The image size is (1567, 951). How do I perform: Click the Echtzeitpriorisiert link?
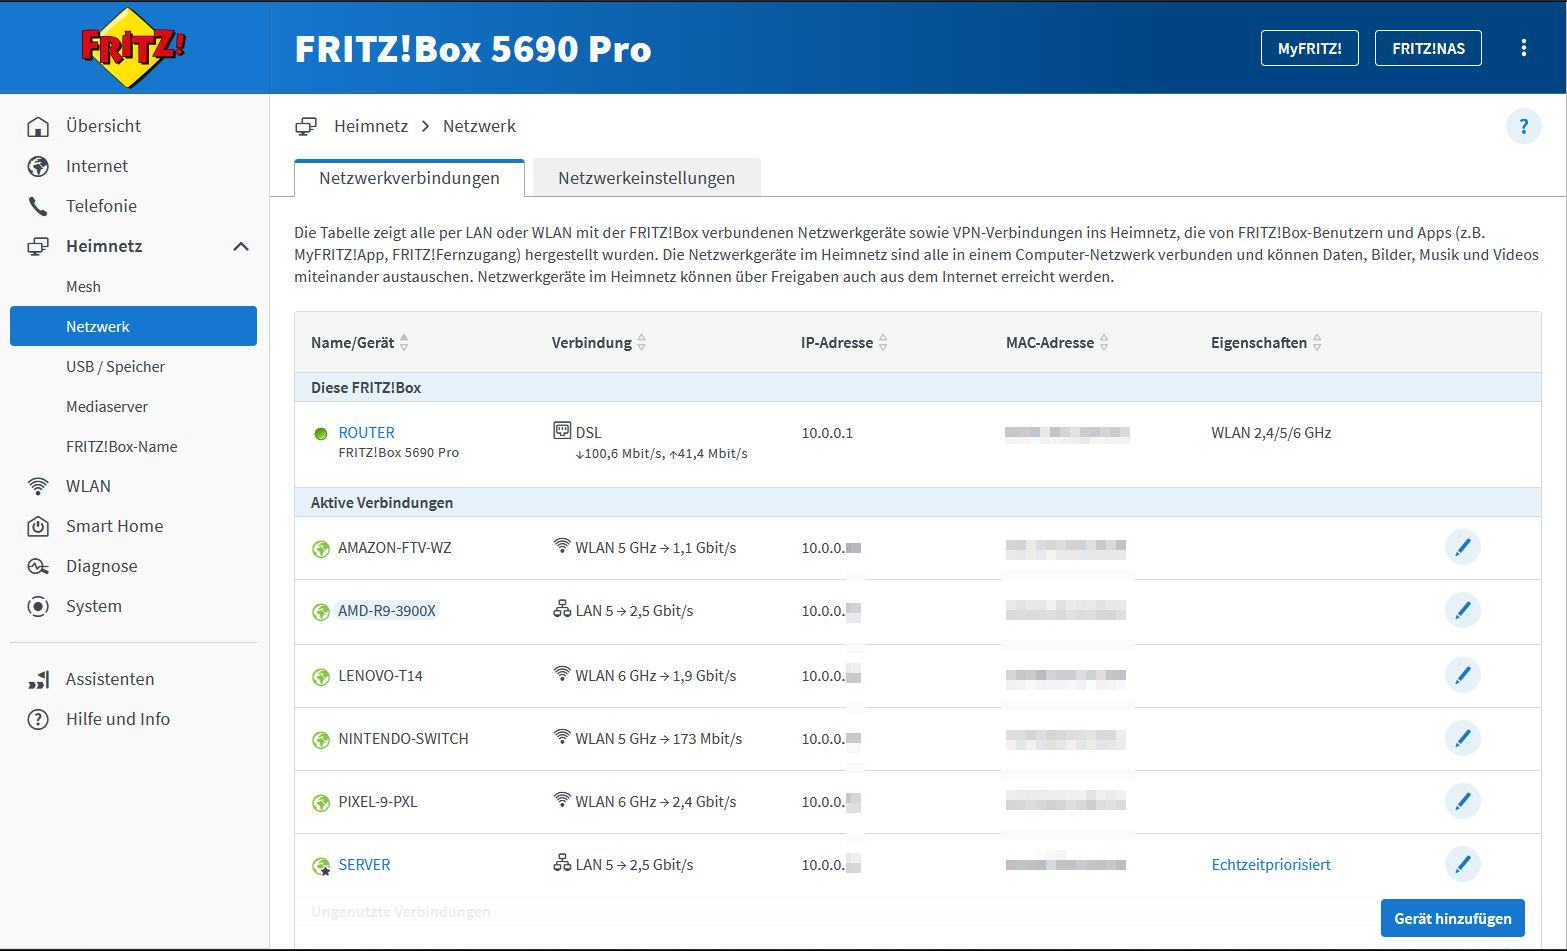[1271, 864]
